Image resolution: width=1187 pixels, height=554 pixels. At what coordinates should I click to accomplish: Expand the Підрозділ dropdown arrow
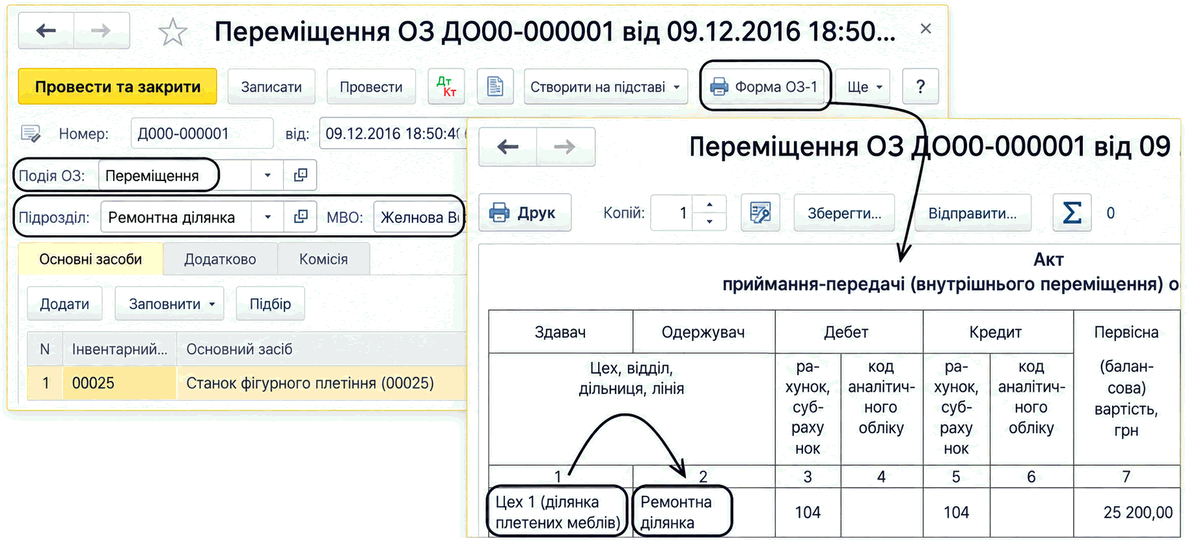pos(267,218)
